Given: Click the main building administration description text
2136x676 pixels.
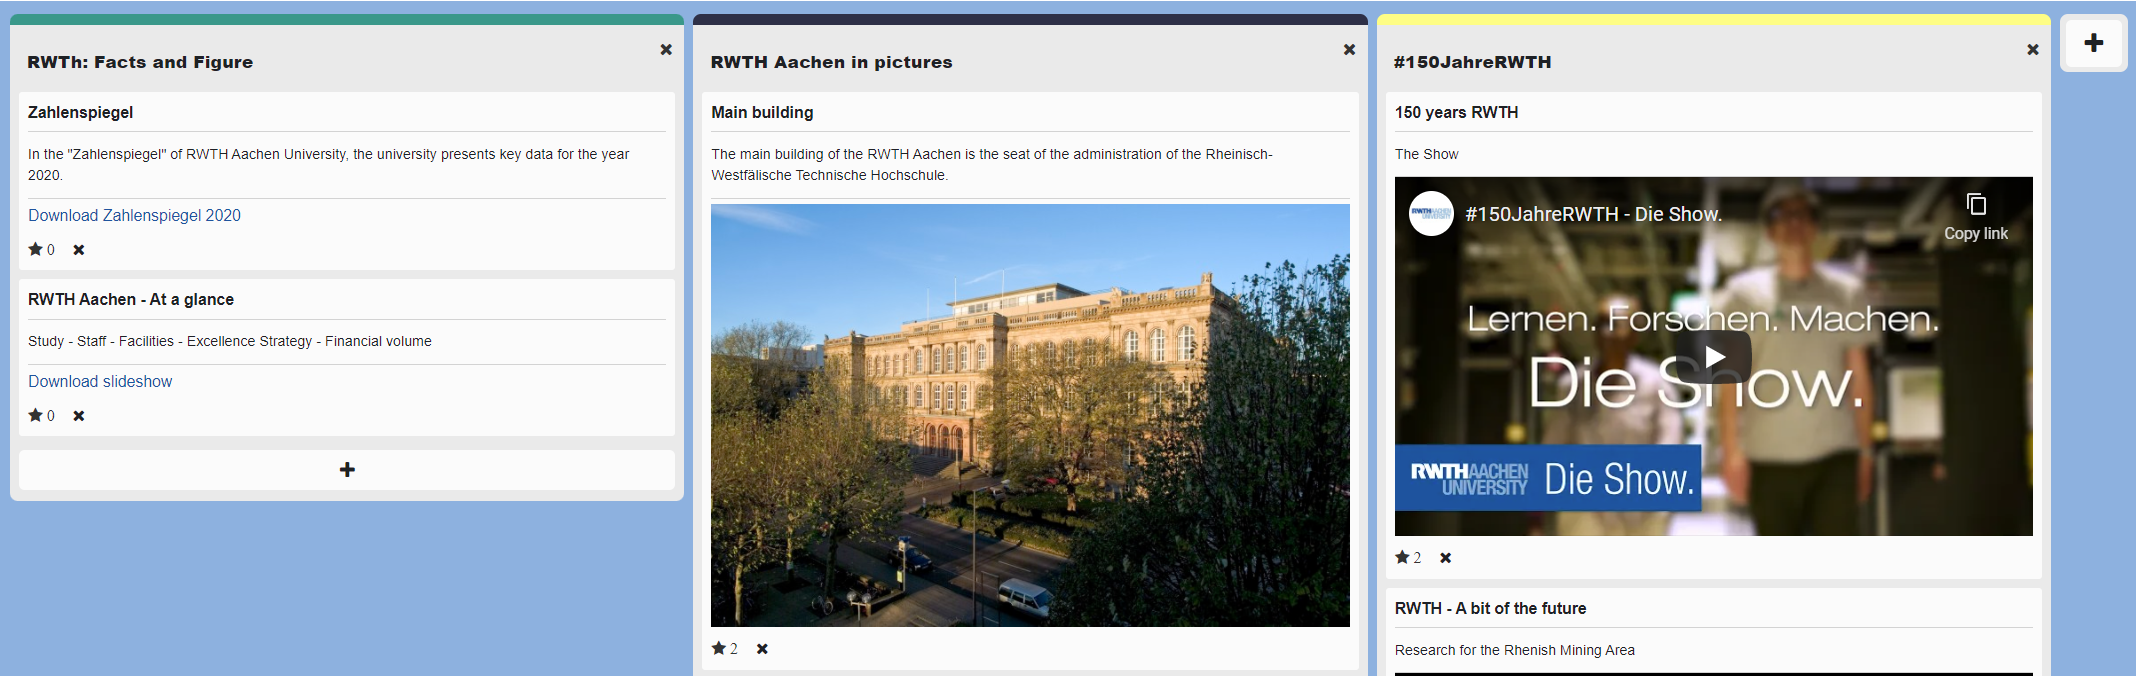Looking at the screenshot, I should pos(992,164).
